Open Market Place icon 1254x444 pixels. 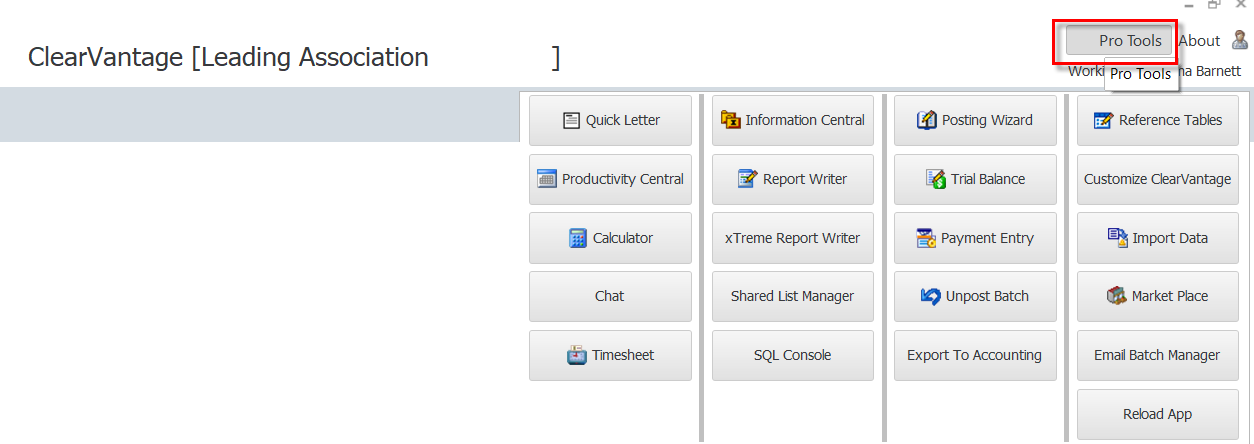[1117, 296]
